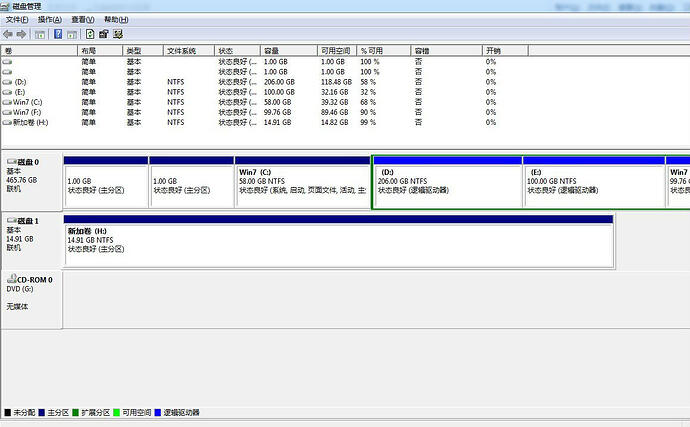Open the 操作(A) menu
The width and height of the screenshot is (690, 427).
coord(50,19)
